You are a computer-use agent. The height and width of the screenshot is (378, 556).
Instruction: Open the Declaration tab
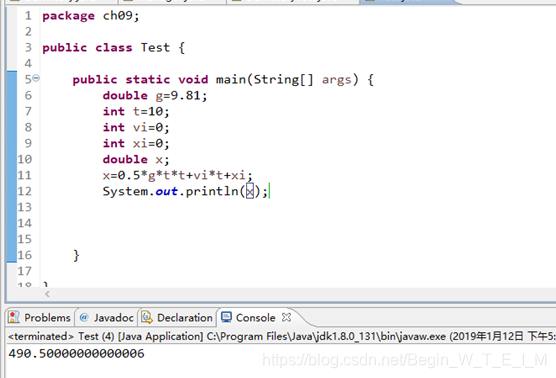tap(178, 317)
